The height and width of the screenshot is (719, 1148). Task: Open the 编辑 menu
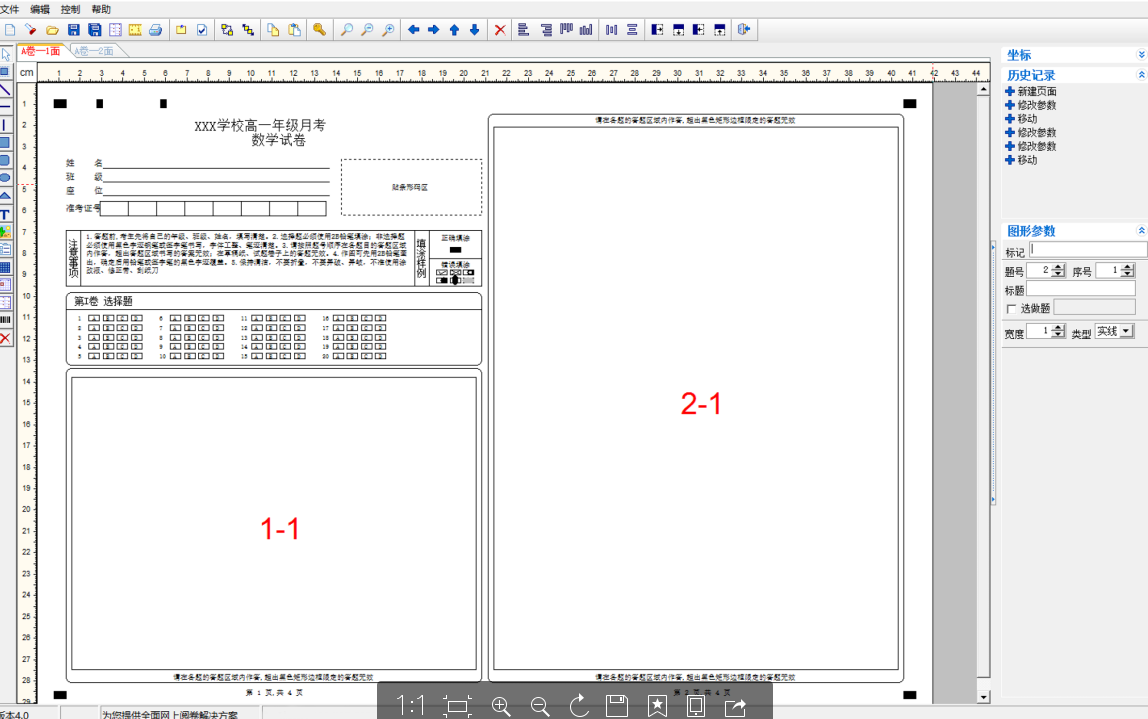40,10
